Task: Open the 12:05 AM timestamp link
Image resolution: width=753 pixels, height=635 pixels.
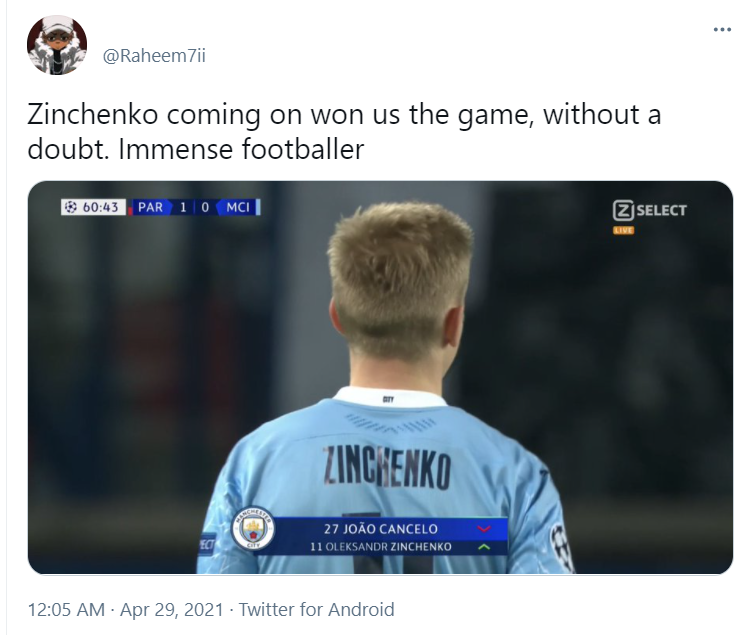Action: [66, 610]
